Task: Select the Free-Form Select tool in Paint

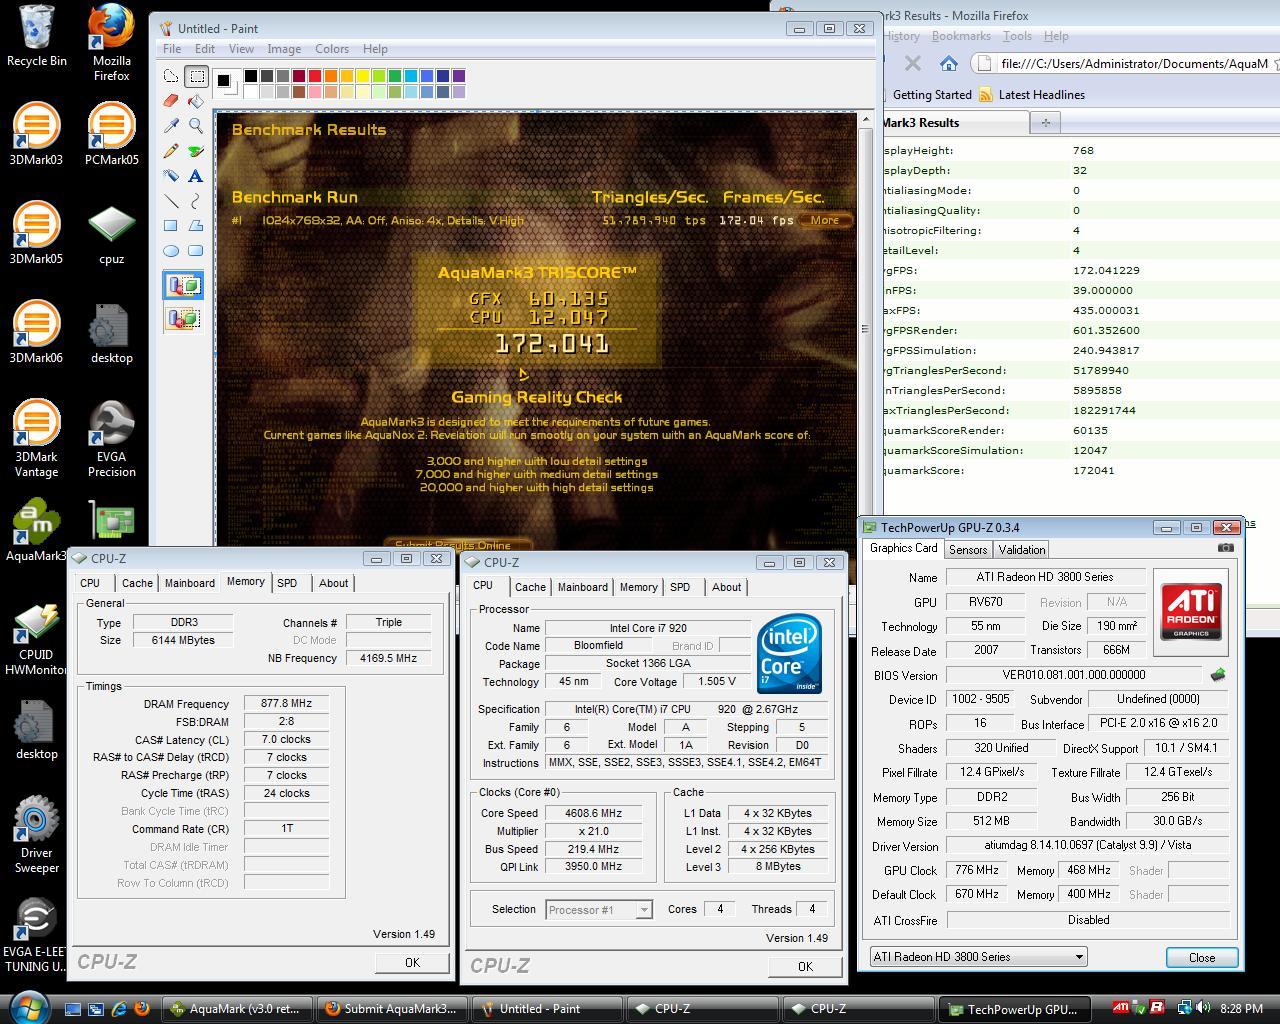Action: (171, 76)
